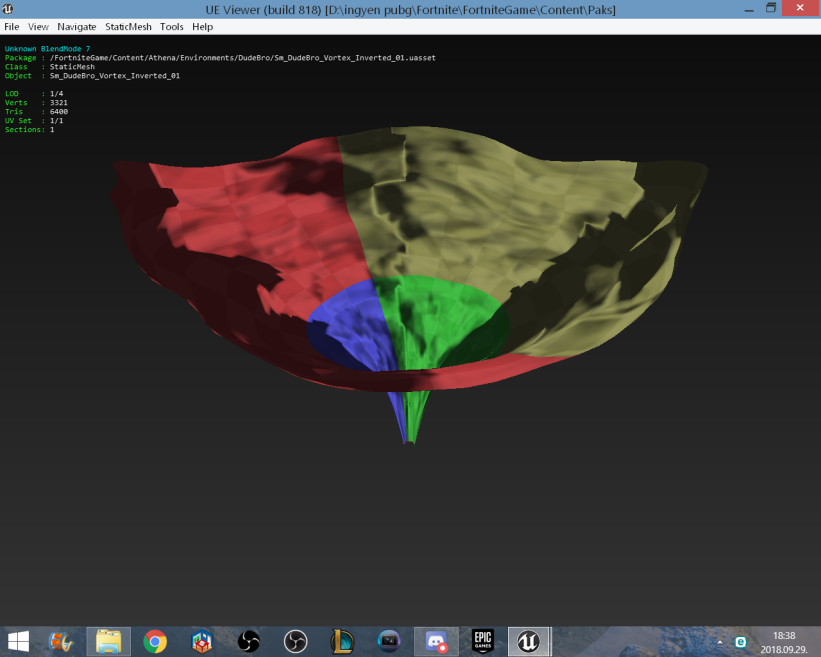Image resolution: width=821 pixels, height=657 pixels.
Task: Click the clock showing 18:38
Action: coord(785,636)
